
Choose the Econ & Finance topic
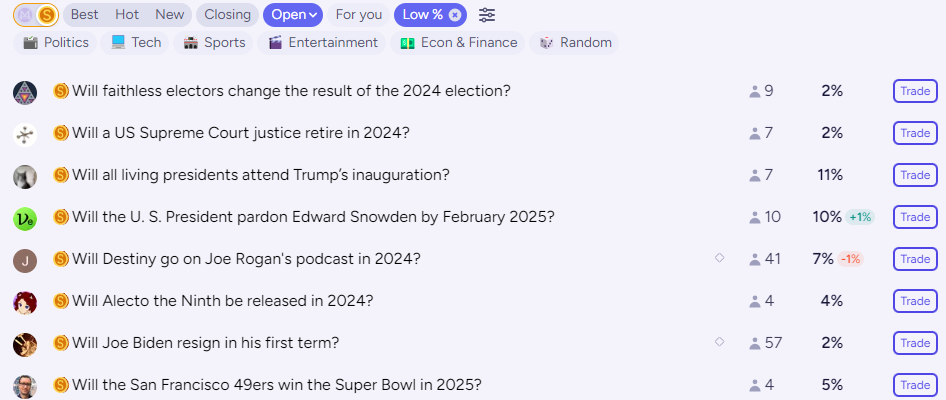458,43
